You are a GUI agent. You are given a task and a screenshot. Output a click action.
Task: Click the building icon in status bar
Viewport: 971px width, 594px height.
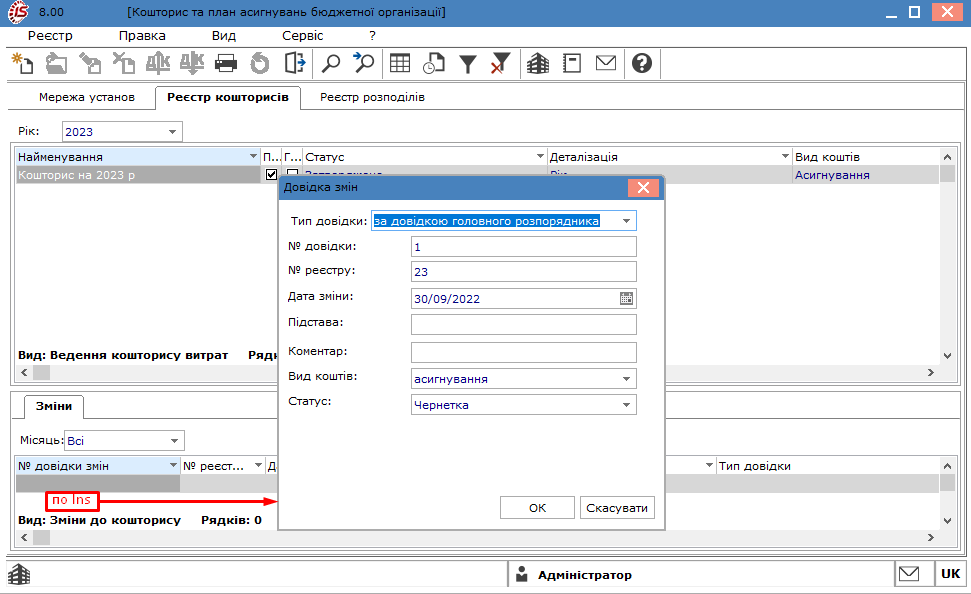point(19,574)
